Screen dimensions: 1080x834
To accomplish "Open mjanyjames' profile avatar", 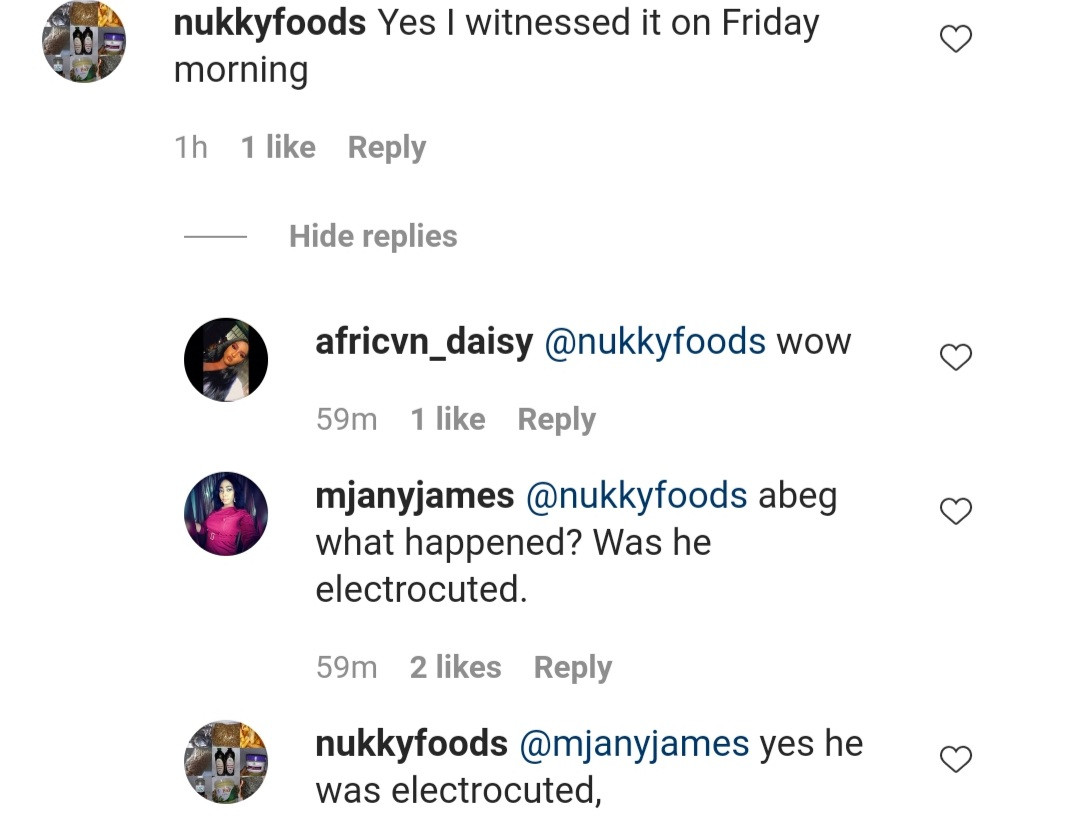I will pos(226,514).
